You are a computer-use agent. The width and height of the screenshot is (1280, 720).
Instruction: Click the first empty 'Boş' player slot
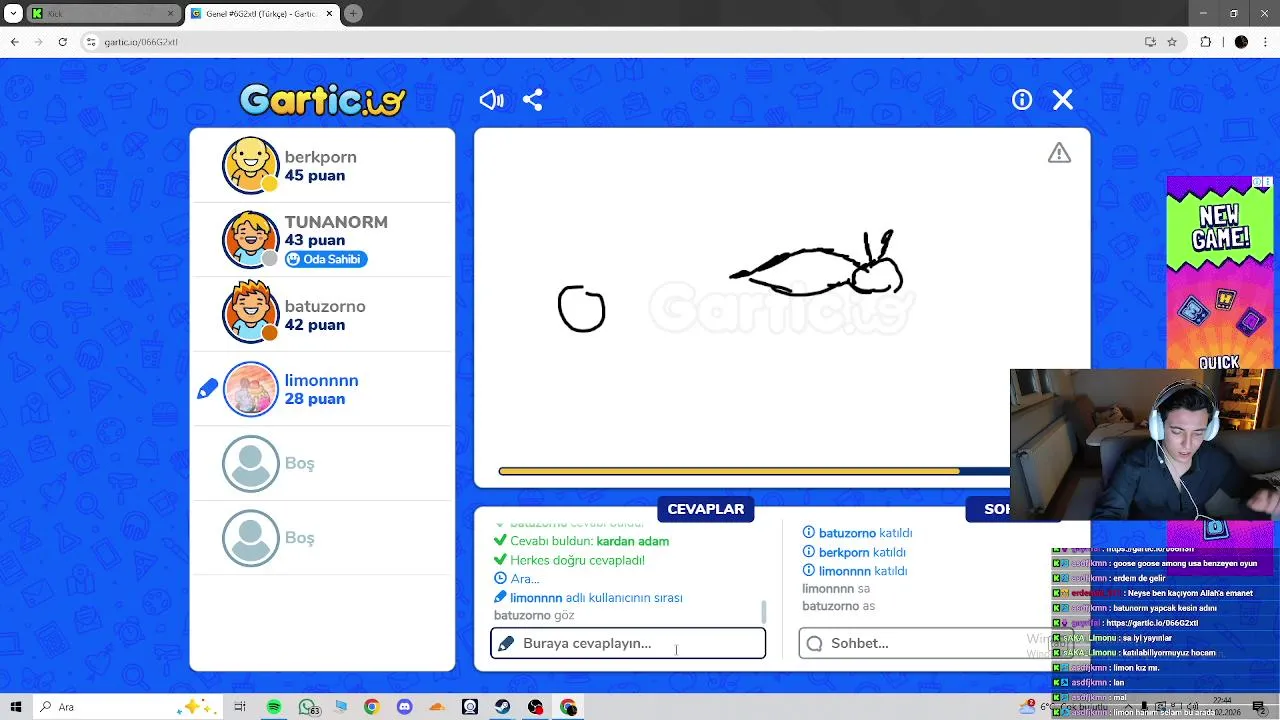tap(322, 463)
